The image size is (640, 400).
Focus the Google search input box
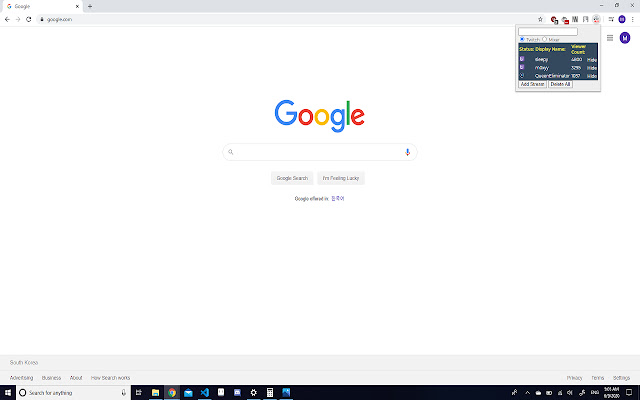tap(320, 152)
